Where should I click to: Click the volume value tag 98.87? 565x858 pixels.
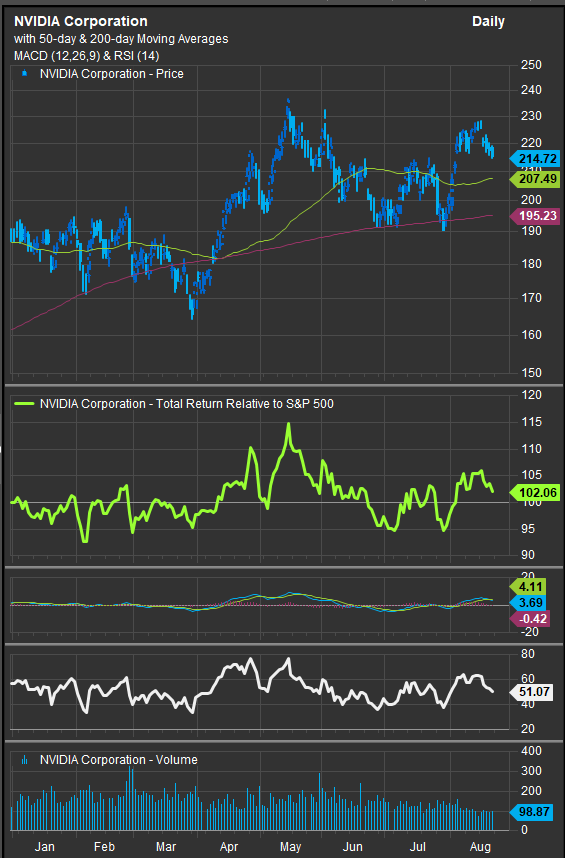pos(531,811)
